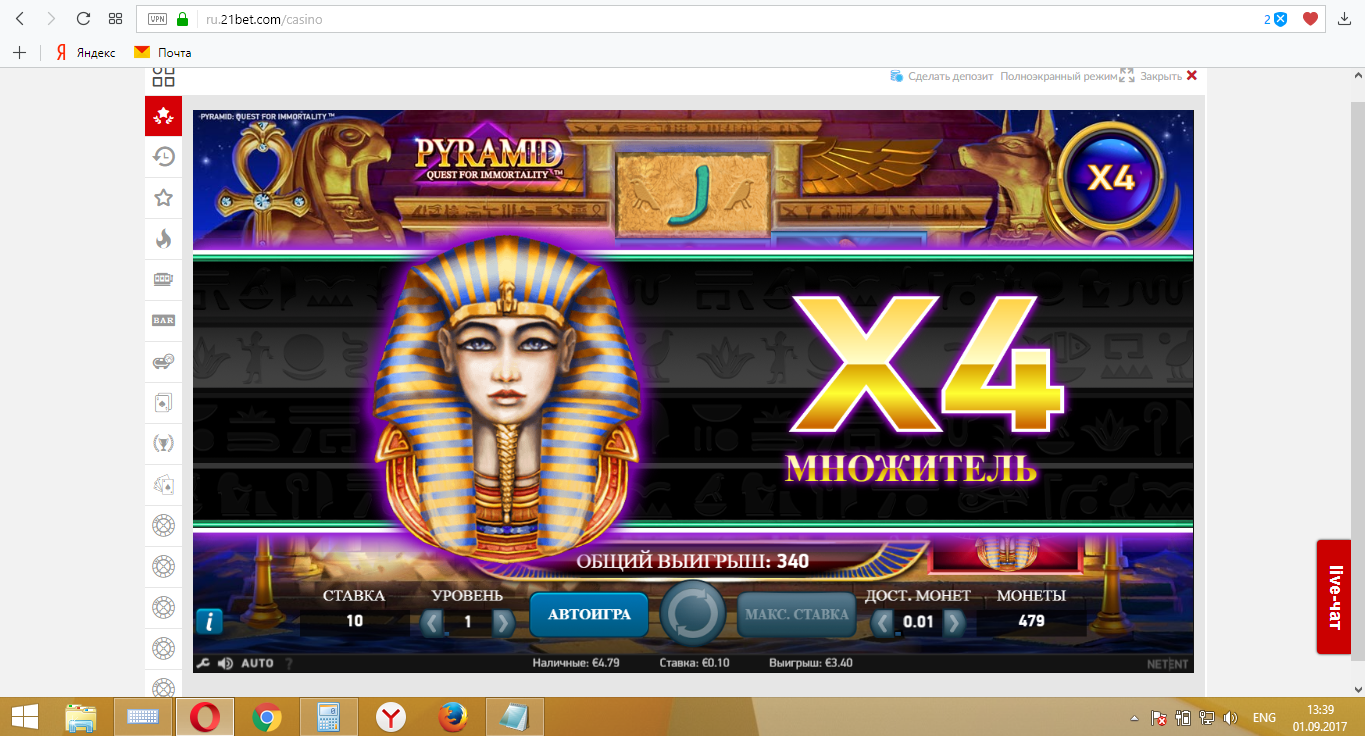
Task: Open the jackpot category icon below BAR
Action: pos(163,361)
